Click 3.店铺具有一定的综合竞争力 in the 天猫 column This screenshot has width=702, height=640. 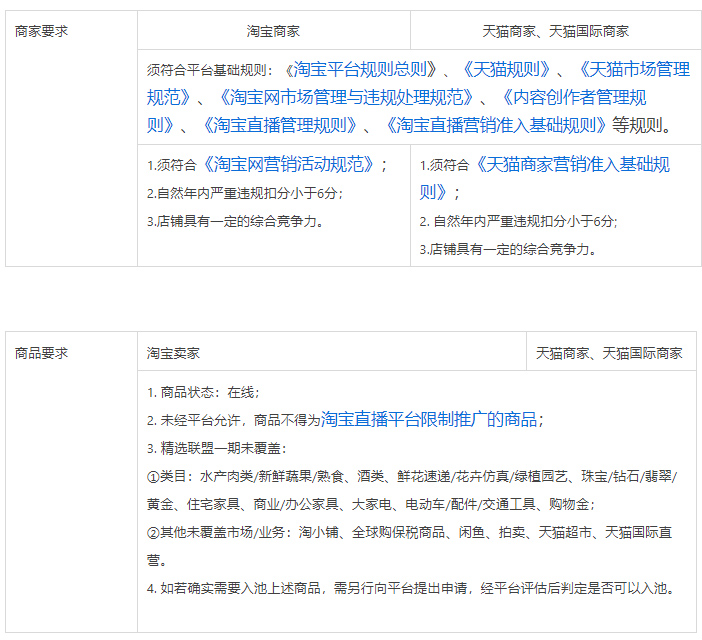pos(508,249)
